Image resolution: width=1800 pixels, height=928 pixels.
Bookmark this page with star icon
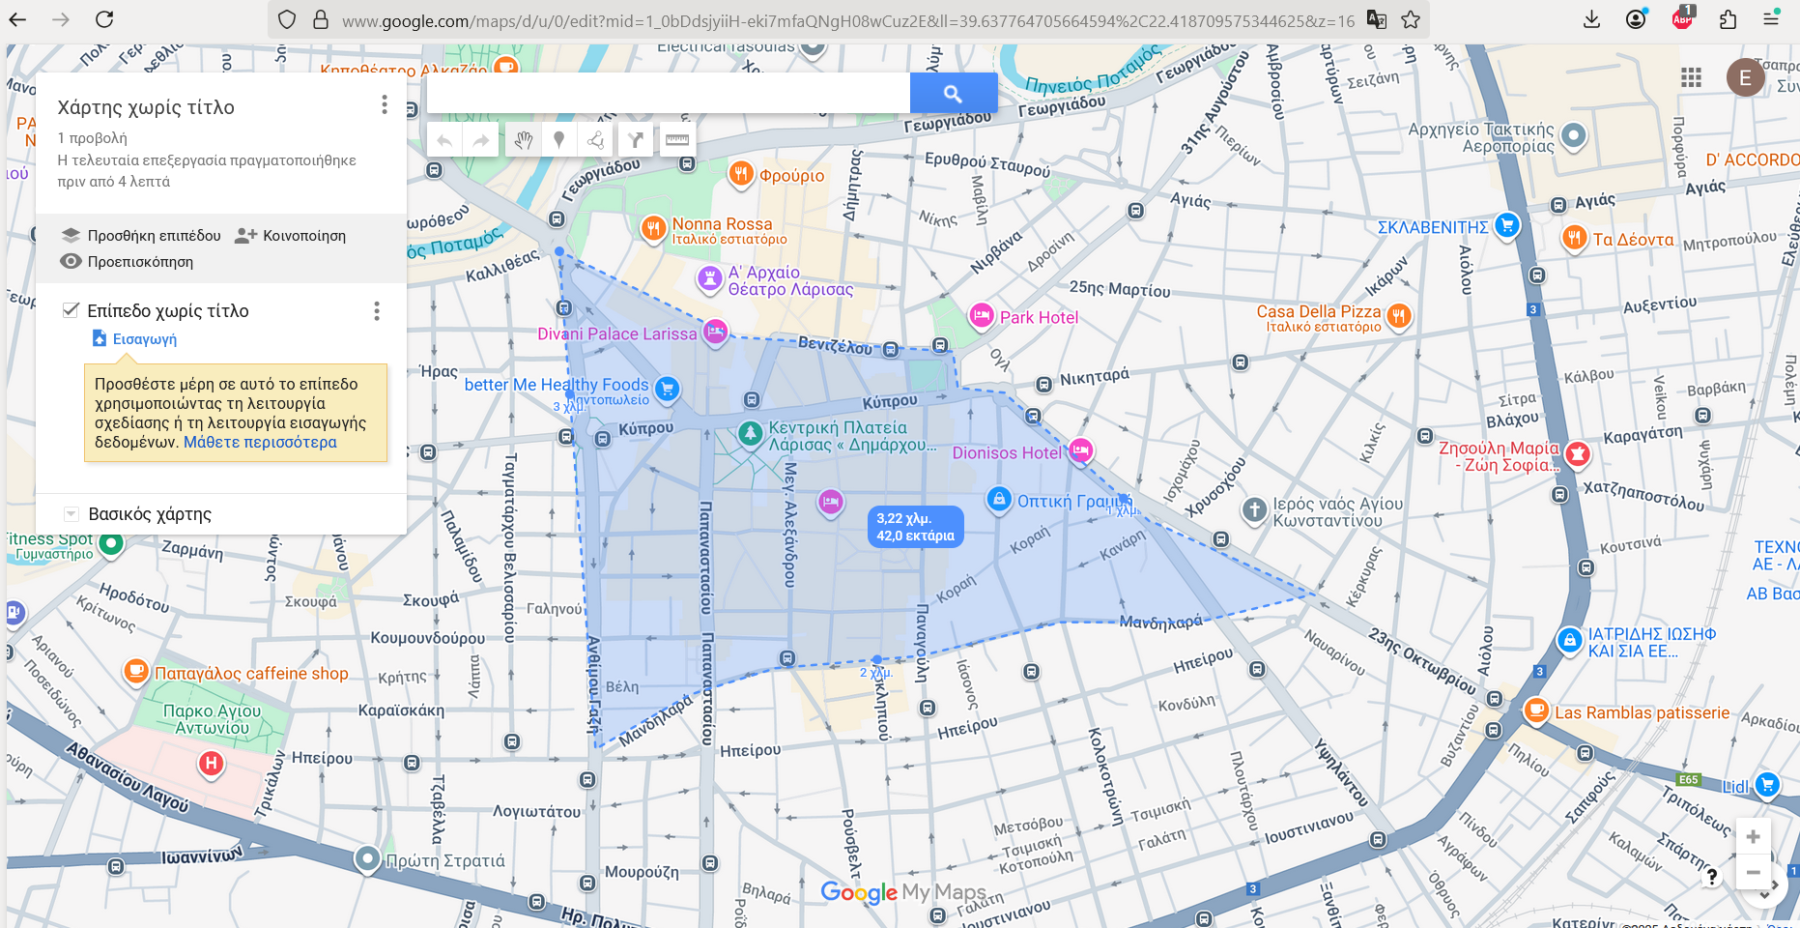(1410, 19)
